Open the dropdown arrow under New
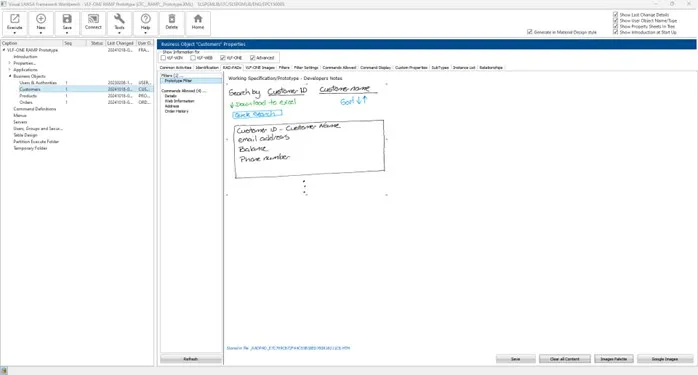The height and width of the screenshot is (375, 698). click(x=41, y=33)
